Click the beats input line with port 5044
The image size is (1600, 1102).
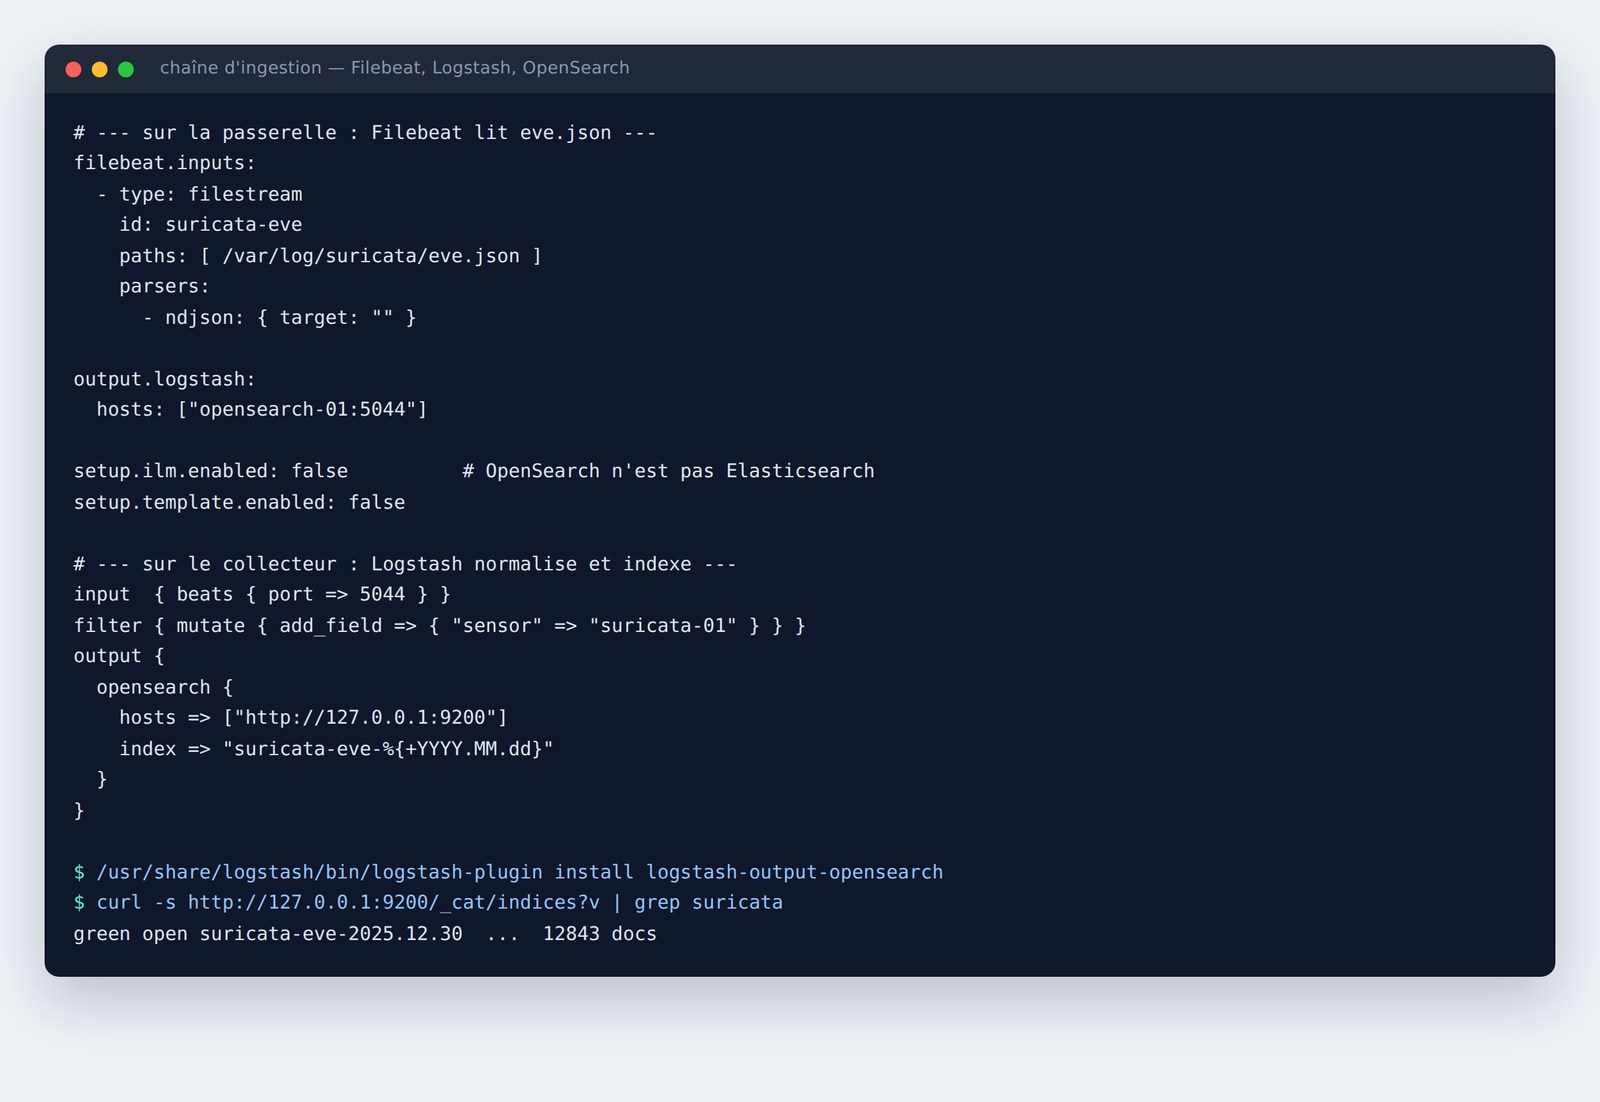coord(262,595)
